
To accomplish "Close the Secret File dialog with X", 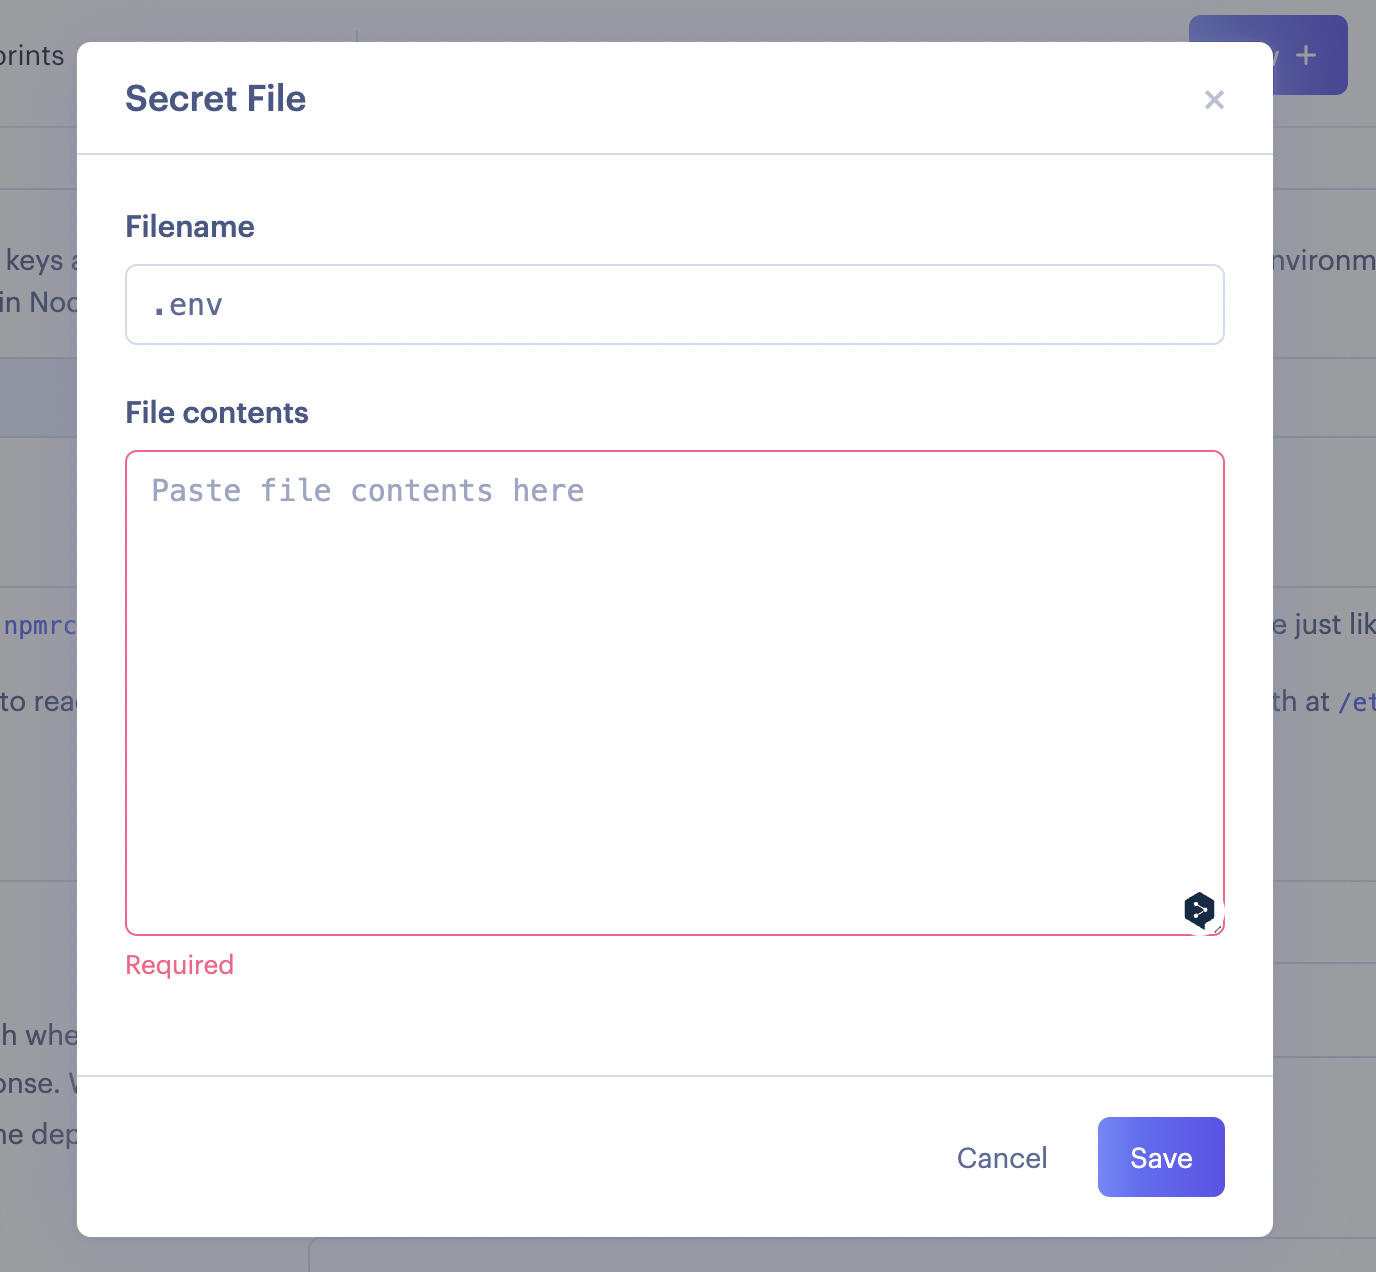I will tap(1214, 100).
